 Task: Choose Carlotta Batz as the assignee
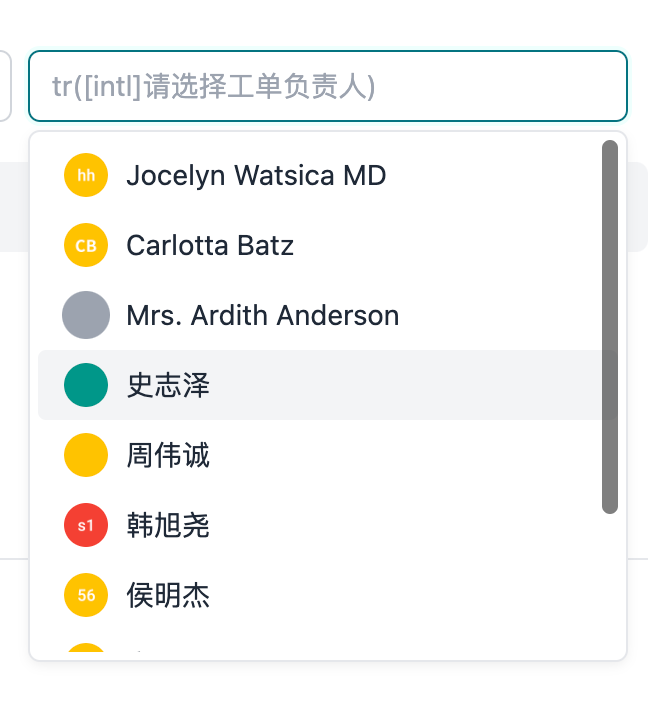point(210,246)
